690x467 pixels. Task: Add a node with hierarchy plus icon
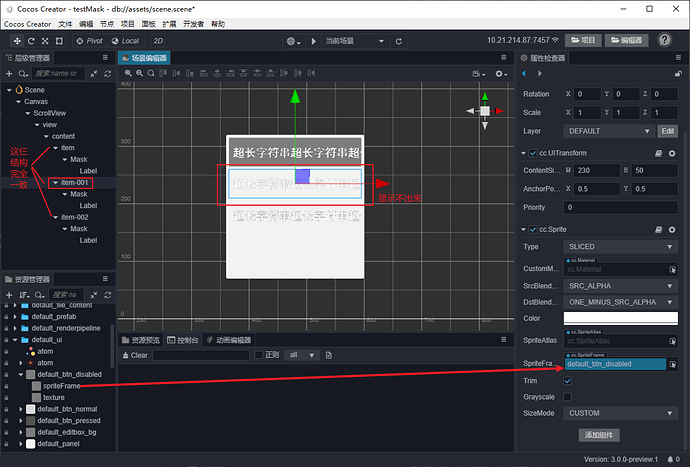coord(9,74)
